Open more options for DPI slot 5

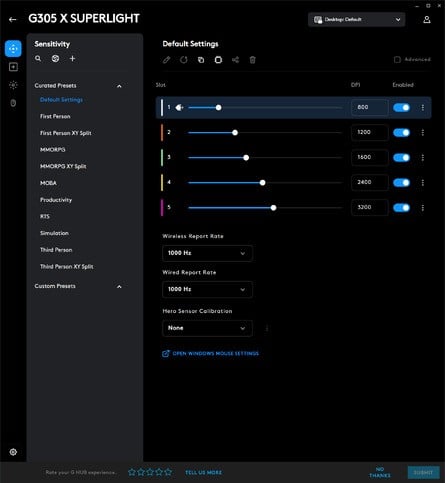pyautogui.click(x=423, y=208)
